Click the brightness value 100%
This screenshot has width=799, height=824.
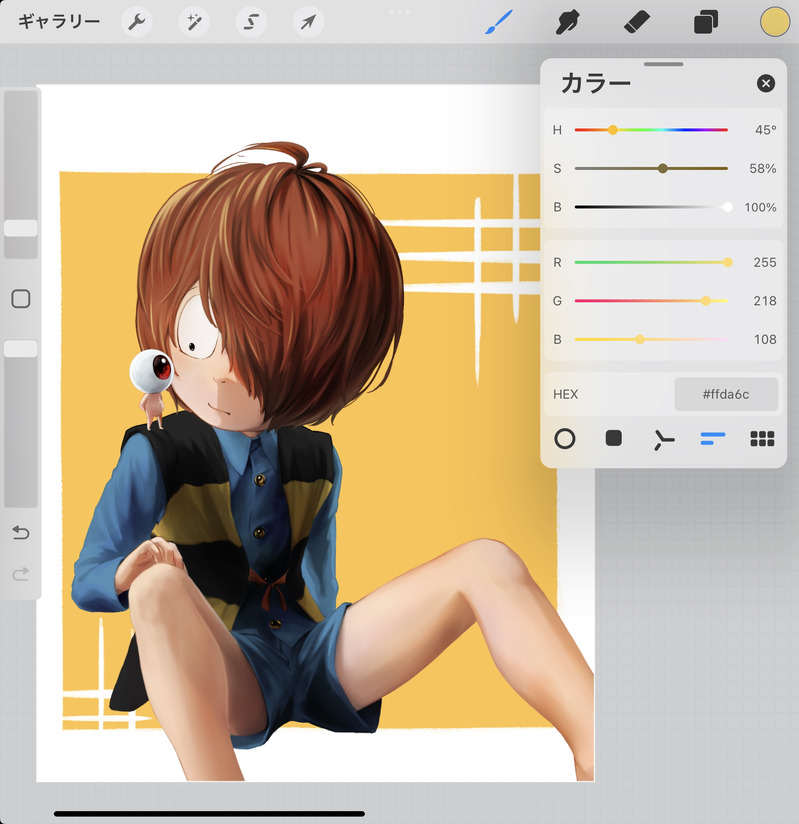(x=760, y=208)
